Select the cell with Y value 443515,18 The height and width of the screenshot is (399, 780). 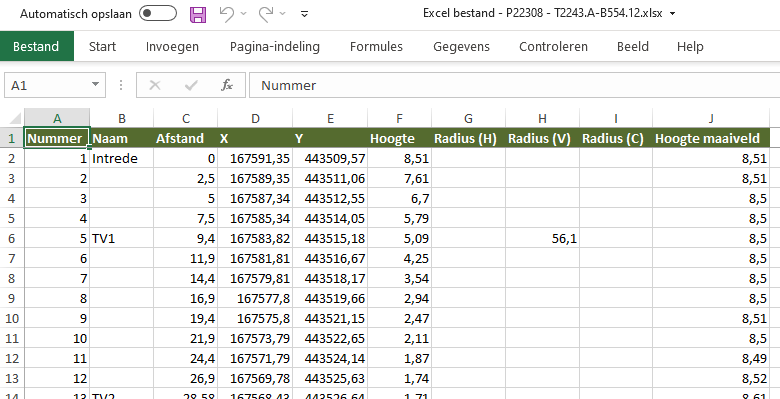[330, 238]
